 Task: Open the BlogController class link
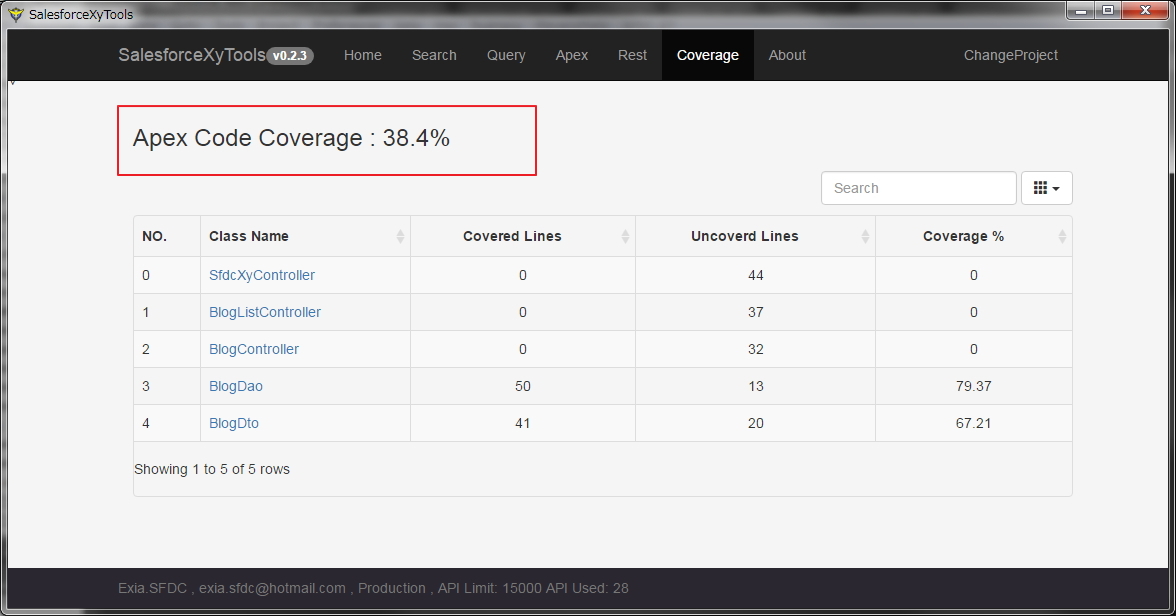[254, 349]
